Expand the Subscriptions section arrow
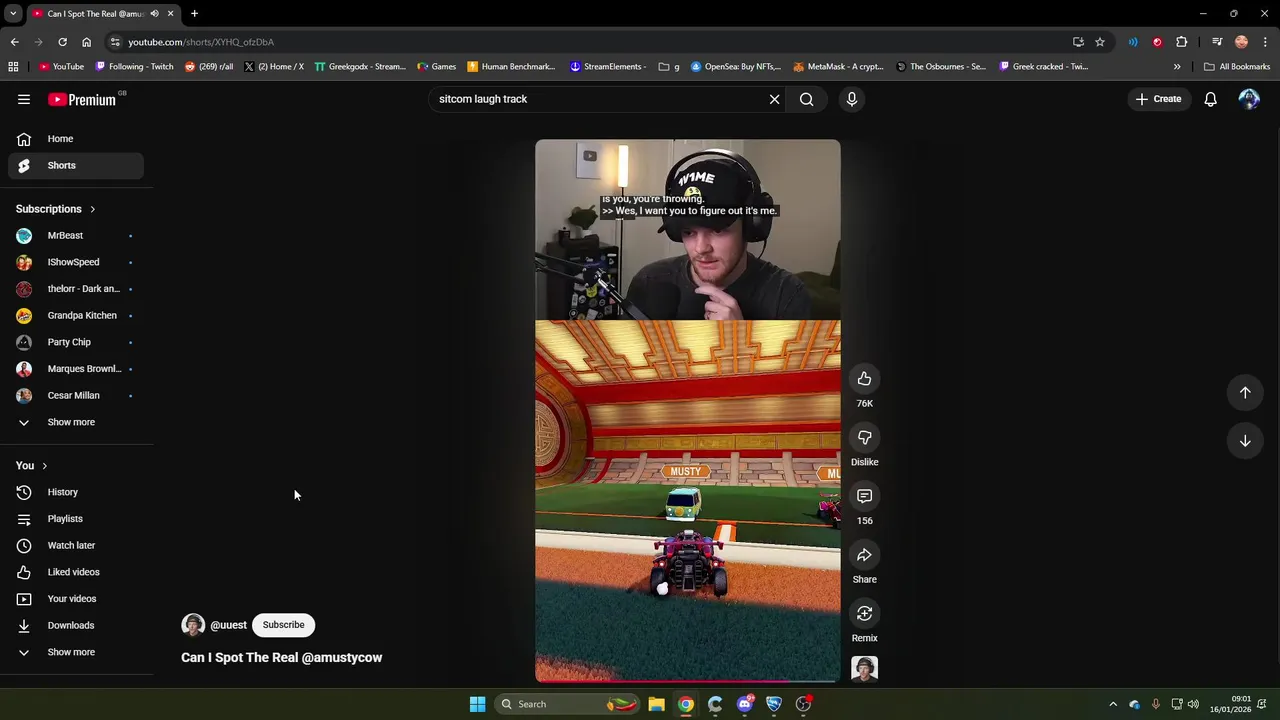Viewport: 1280px width, 720px height. pyautogui.click(x=92, y=209)
